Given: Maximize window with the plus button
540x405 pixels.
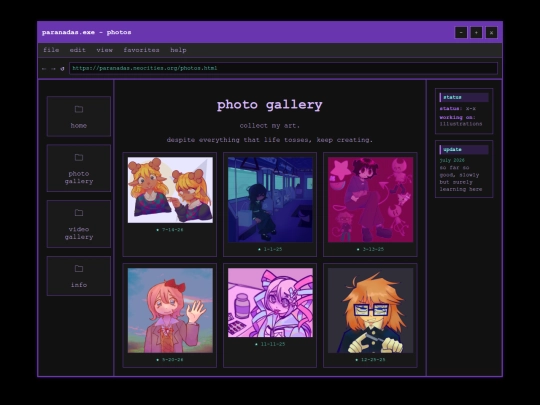Looking at the screenshot, I should 476,33.
